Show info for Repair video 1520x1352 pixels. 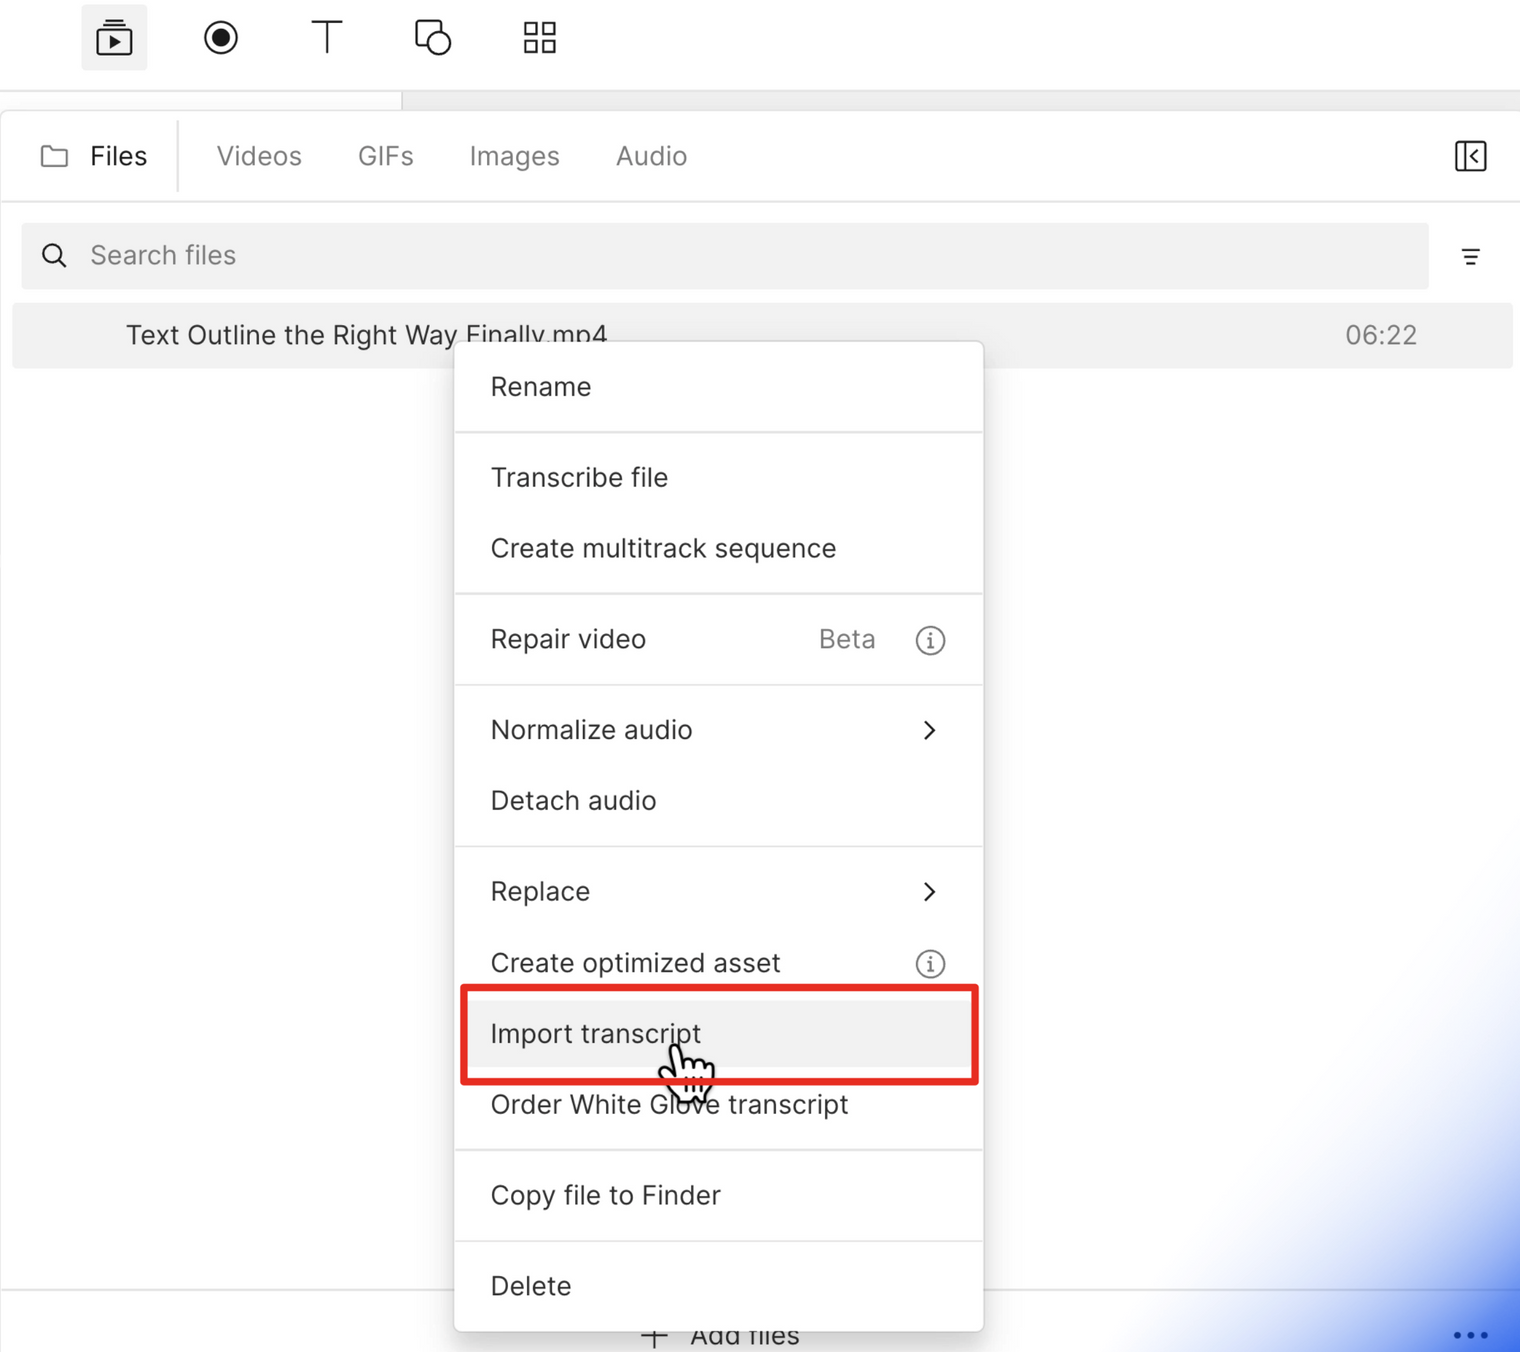pyautogui.click(x=930, y=640)
